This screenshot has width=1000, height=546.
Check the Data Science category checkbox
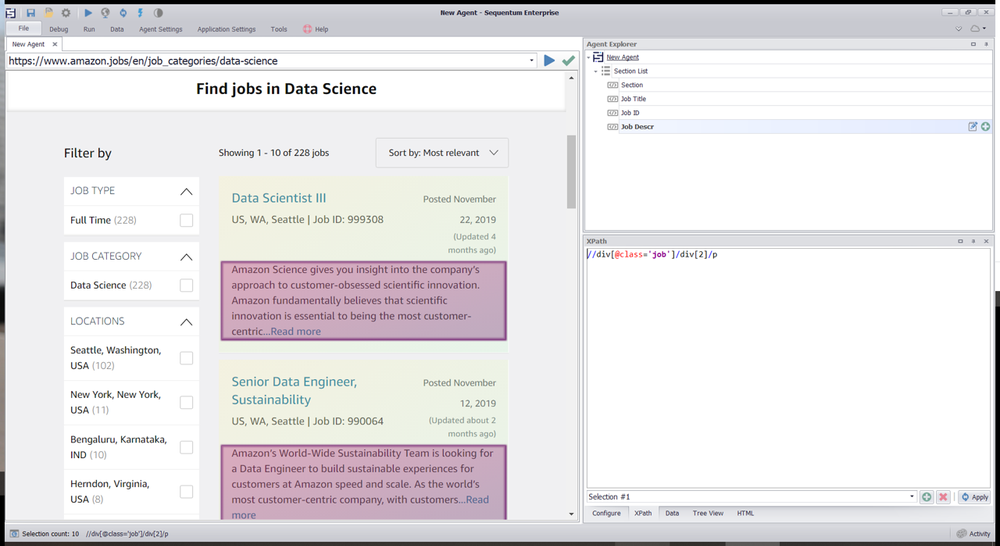tap(186, 285)
